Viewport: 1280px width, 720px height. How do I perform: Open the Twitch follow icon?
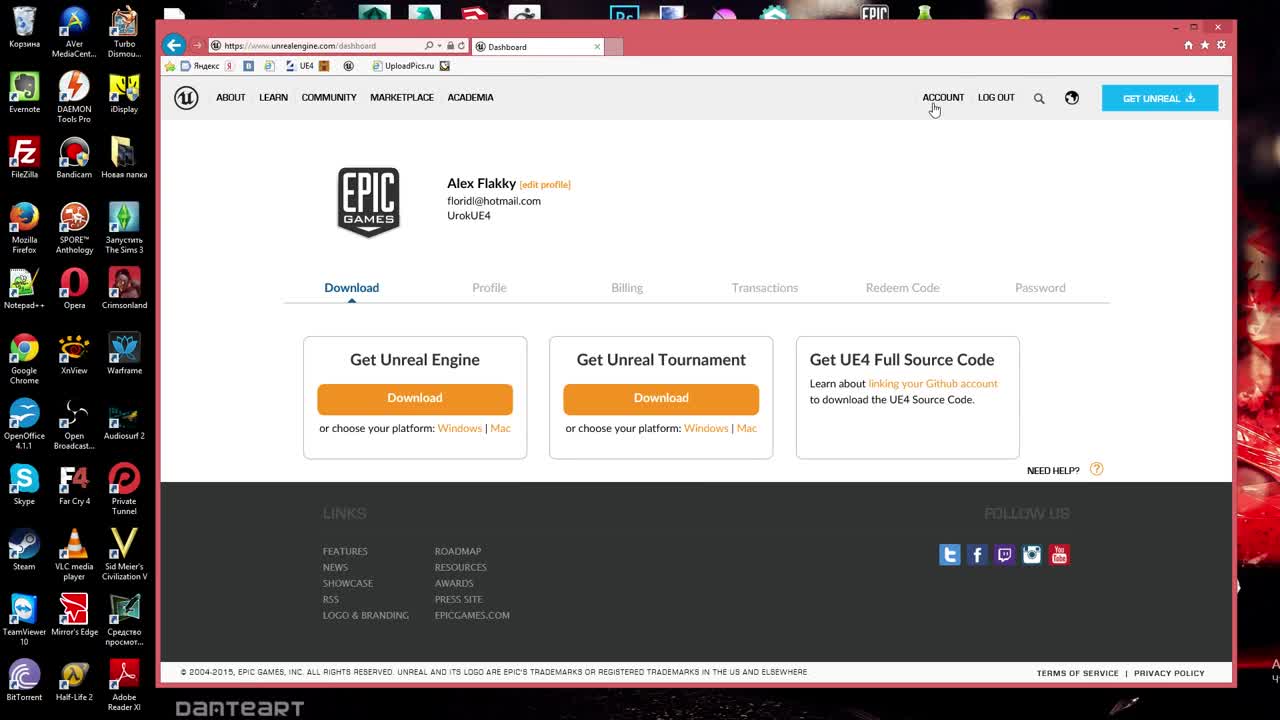pos(1005,555)
